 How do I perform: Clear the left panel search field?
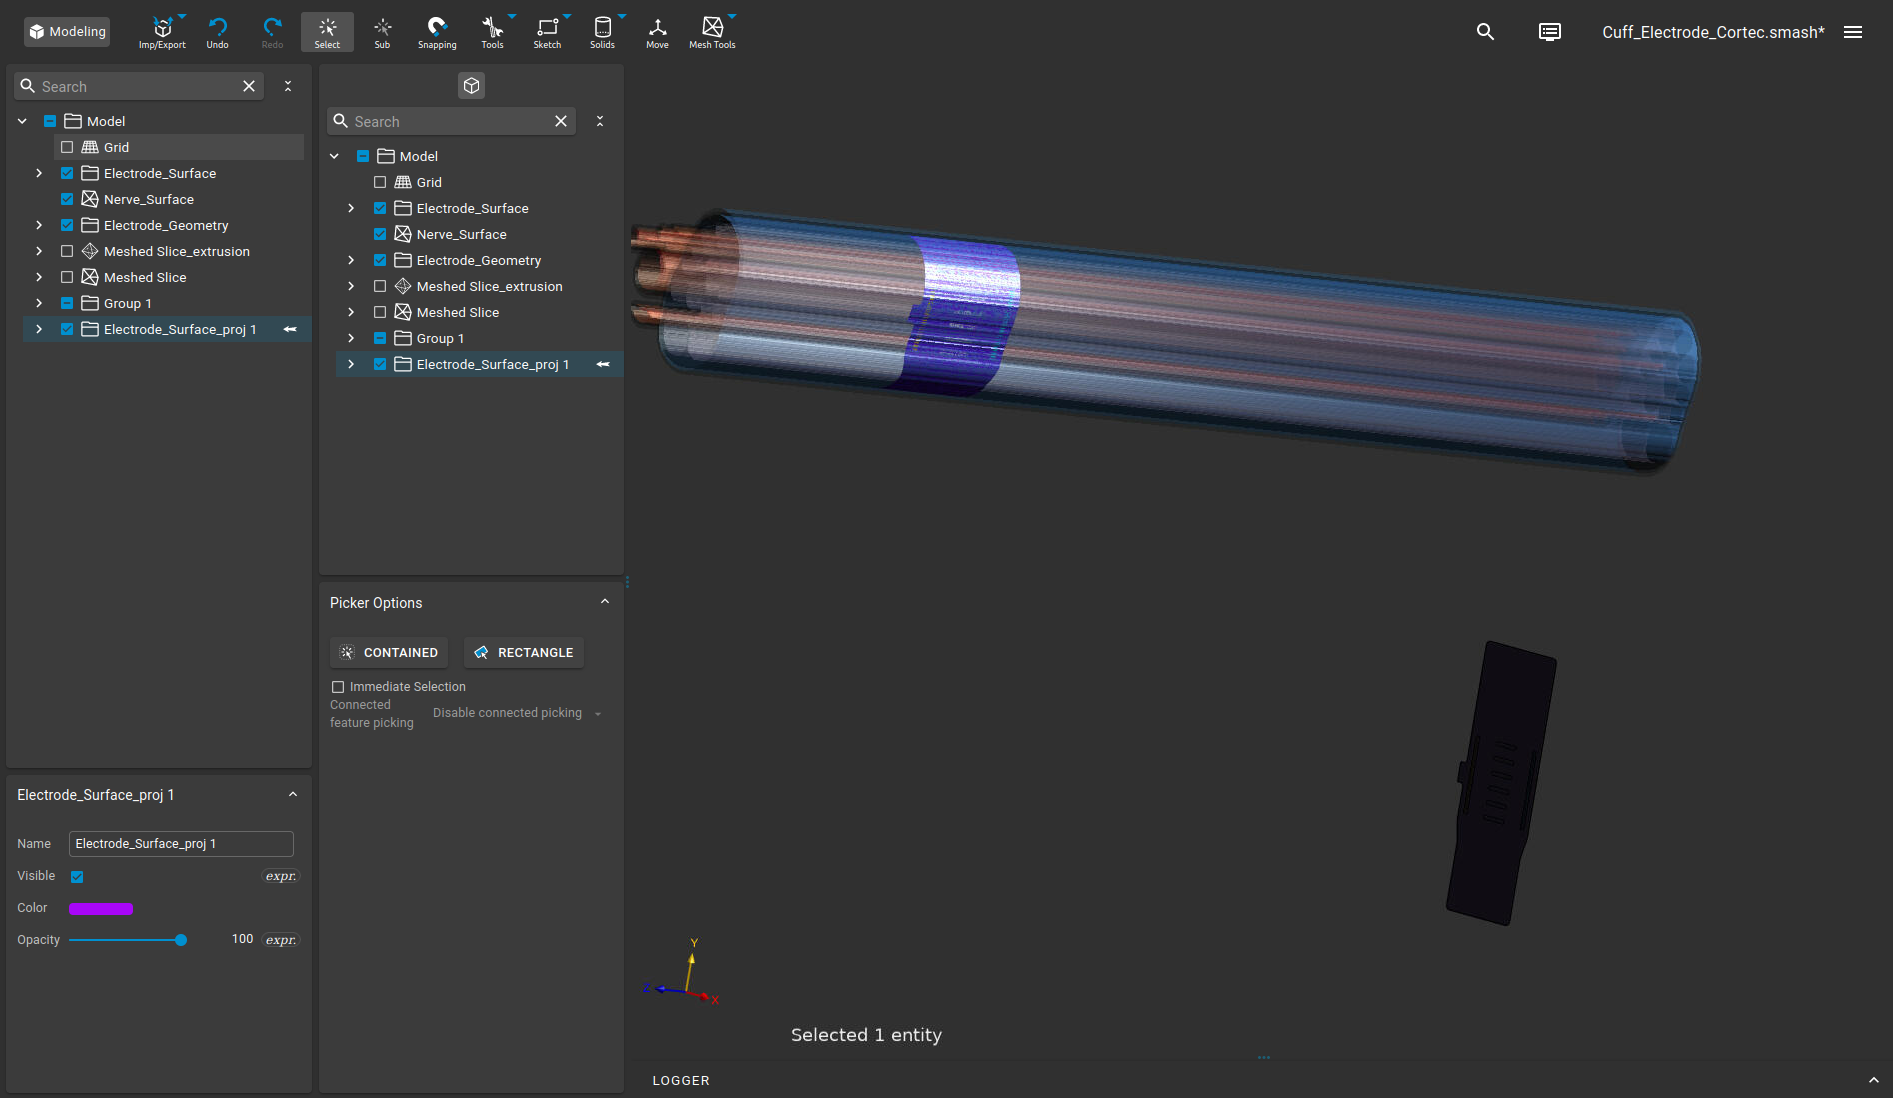click(x=249, y=86)
